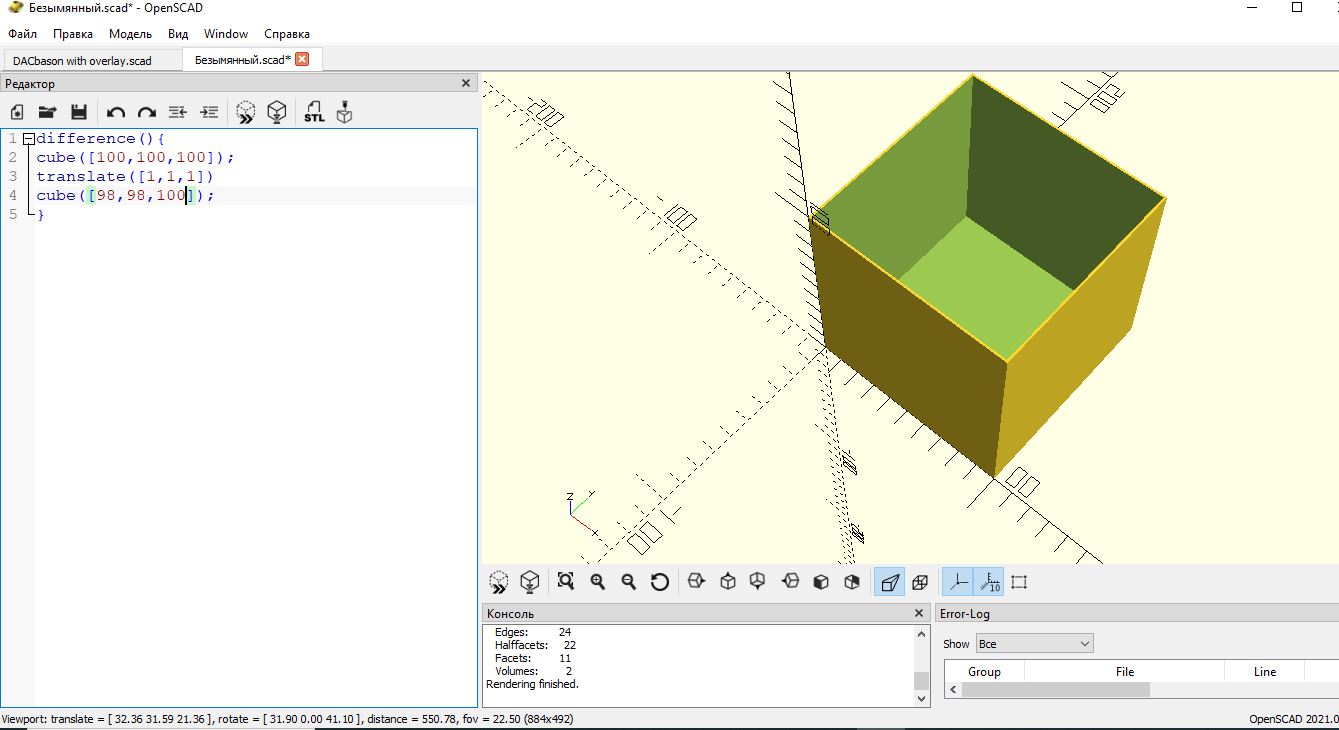Open the Вид menu
Viewport: 1339px width, 730px height.
(x=178, y=34)
